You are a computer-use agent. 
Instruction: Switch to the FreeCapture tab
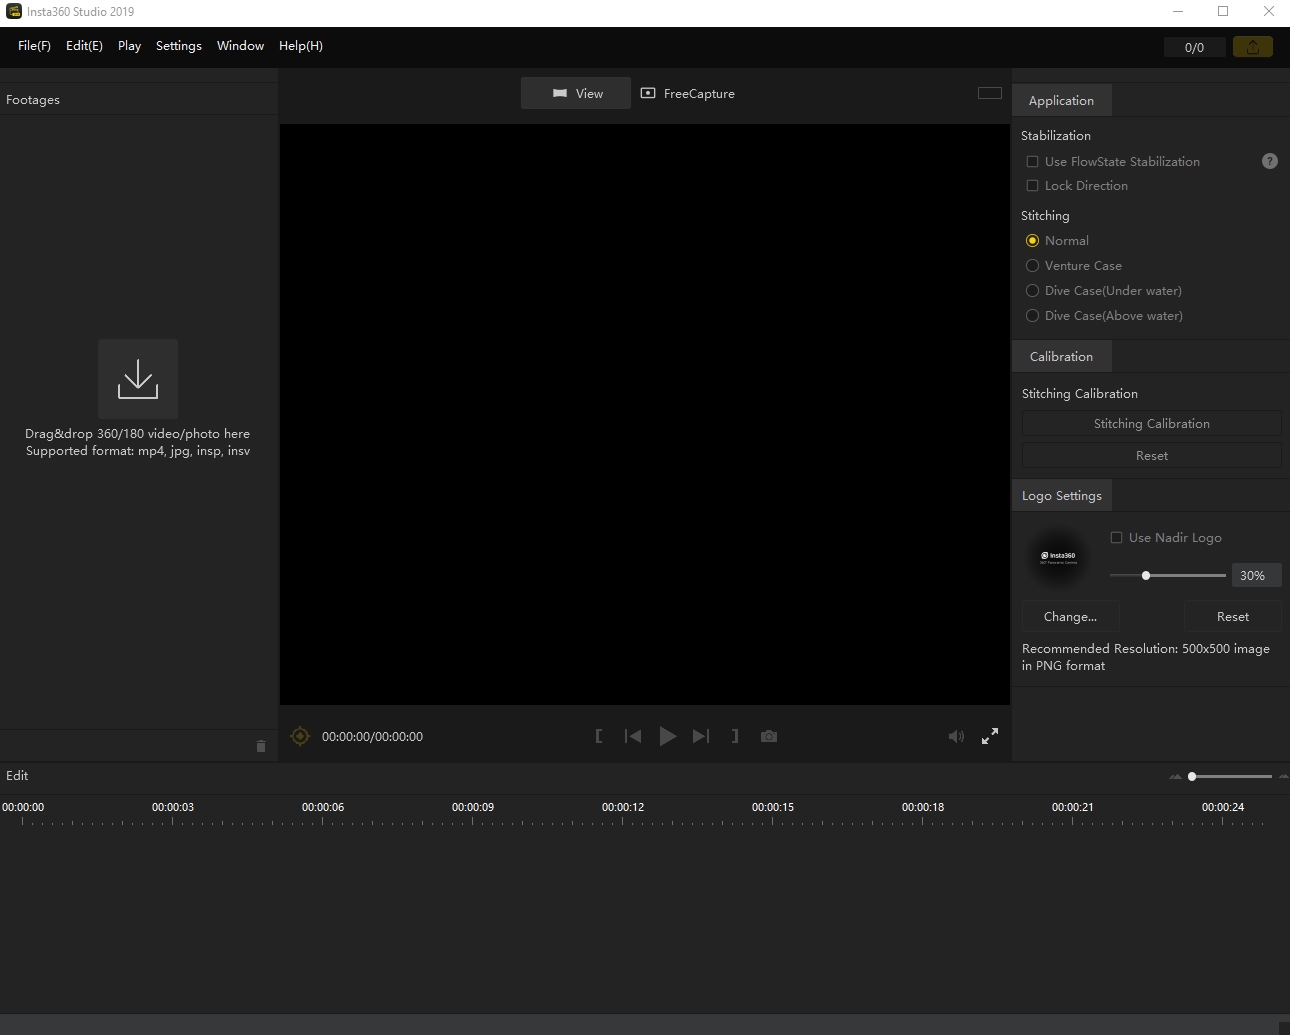point(688,94)
